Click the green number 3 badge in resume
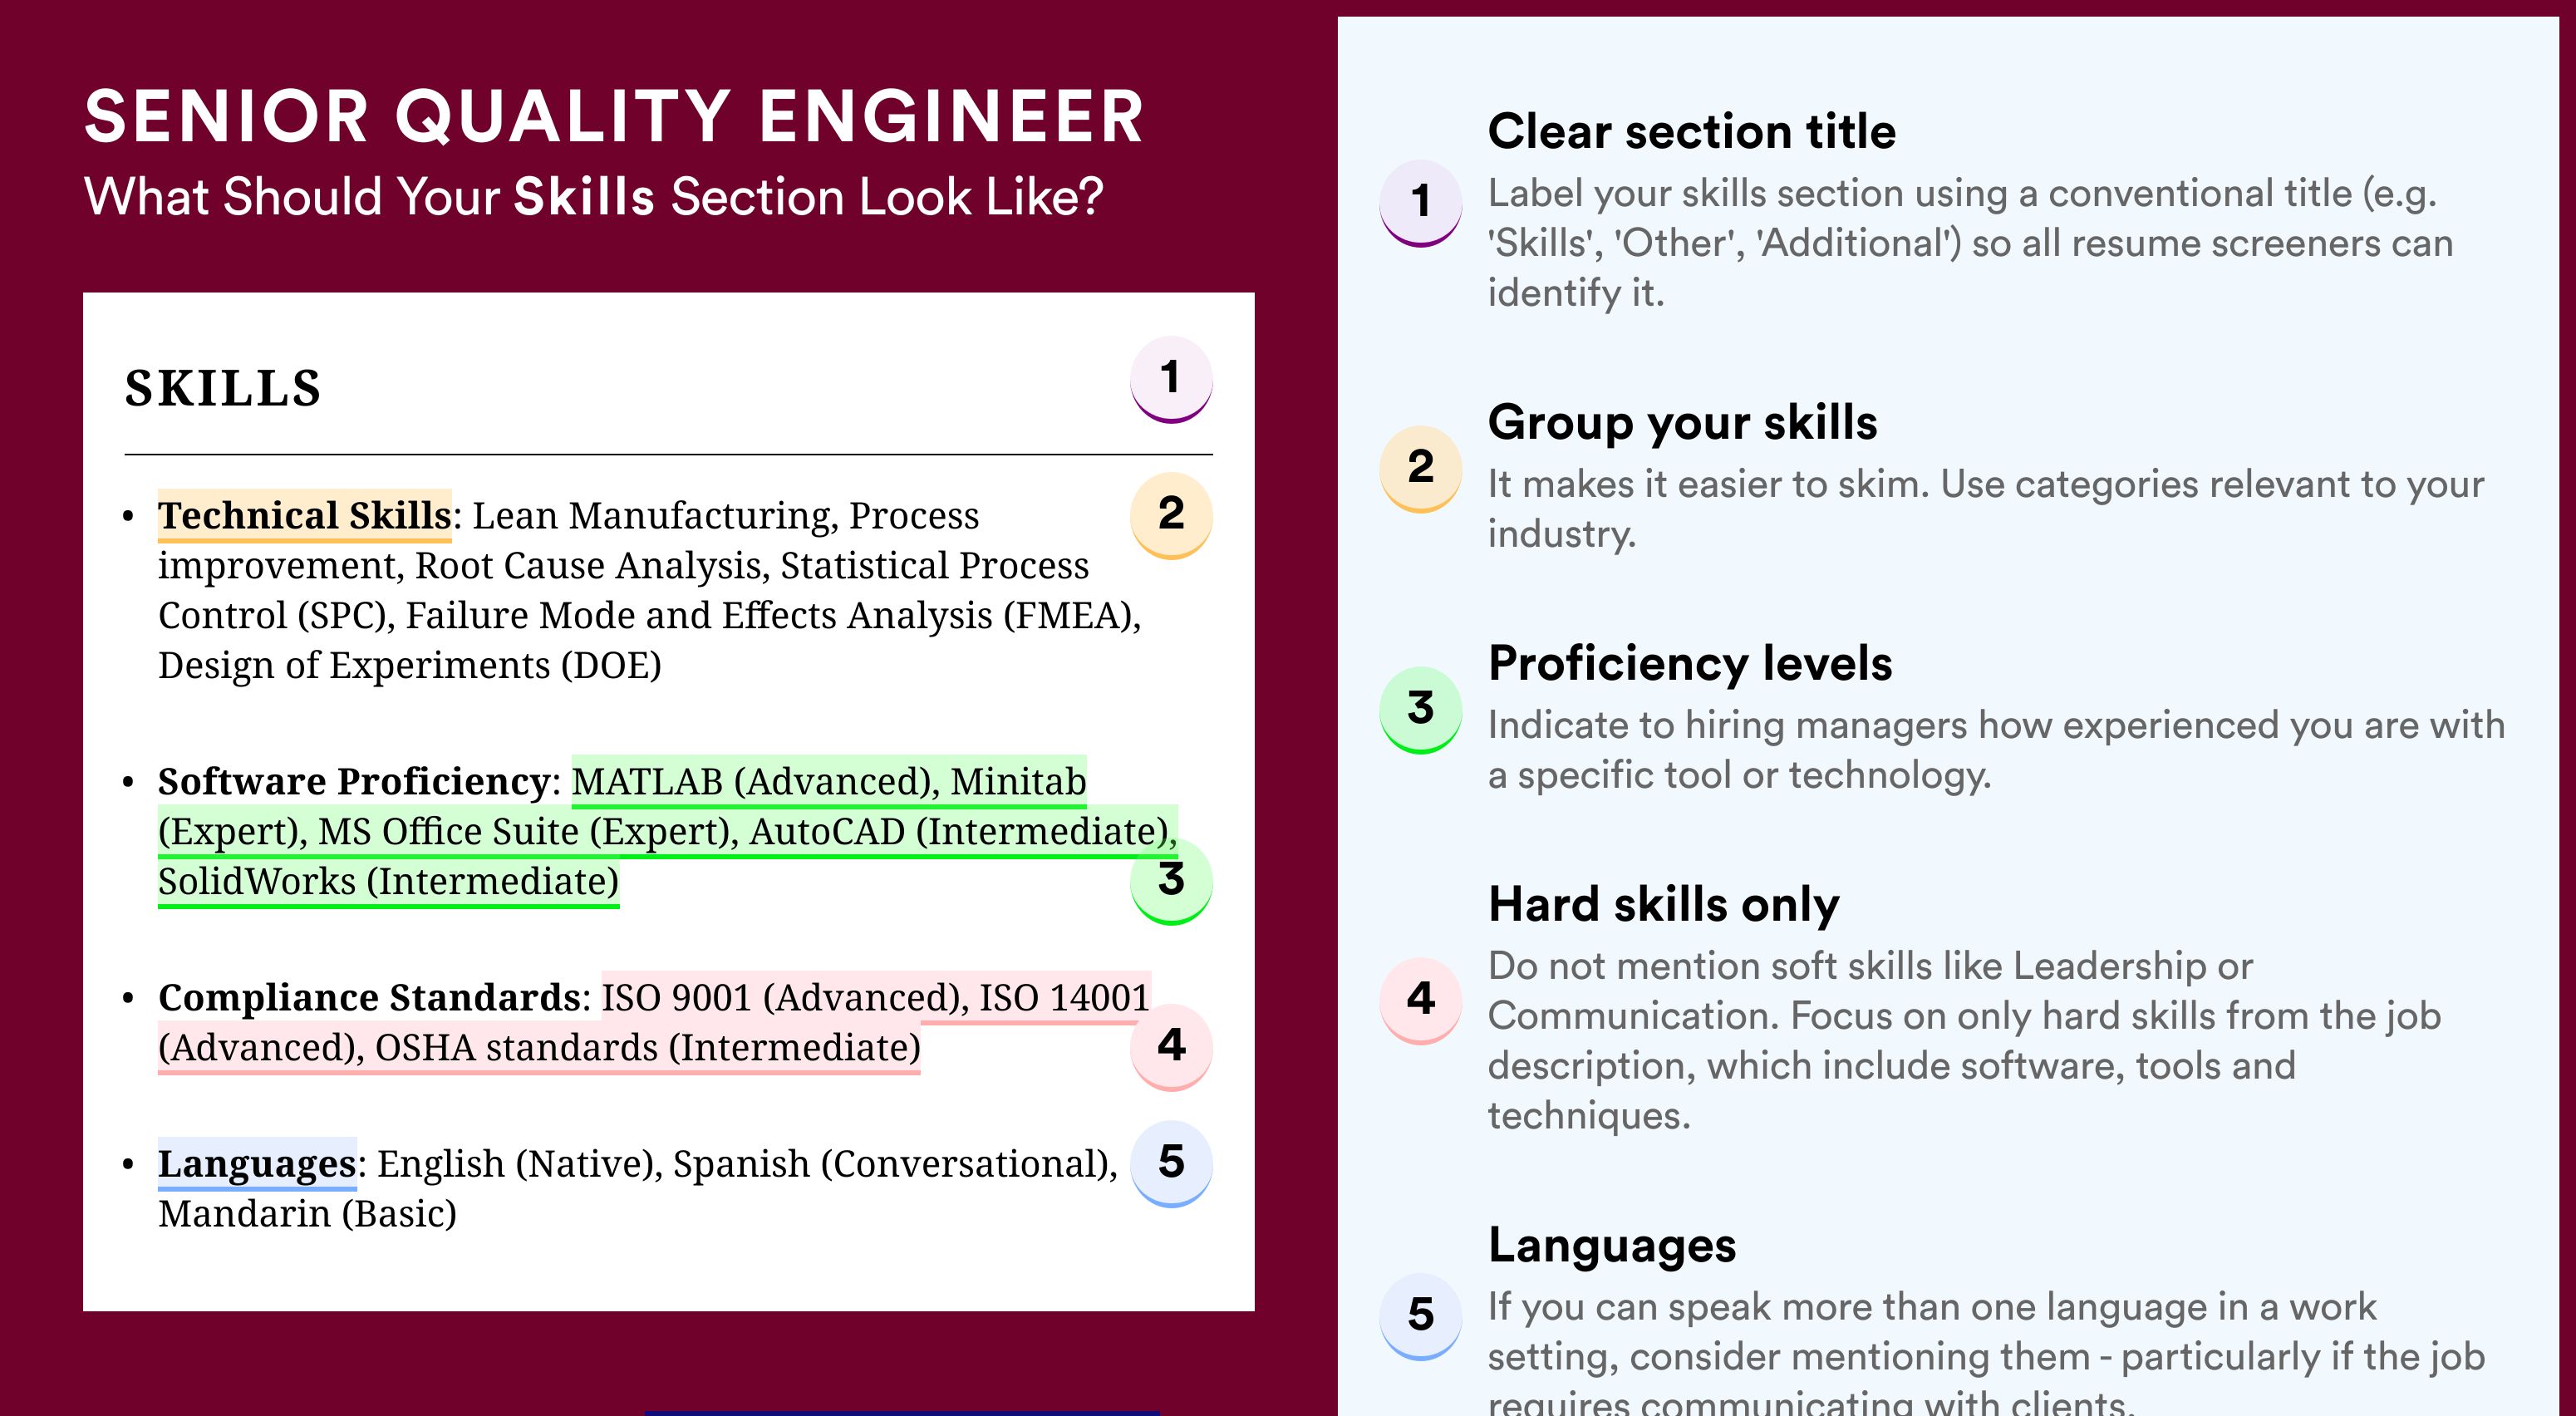The width and height of the screenshot is (2576, 1416). coord(1171,882)
